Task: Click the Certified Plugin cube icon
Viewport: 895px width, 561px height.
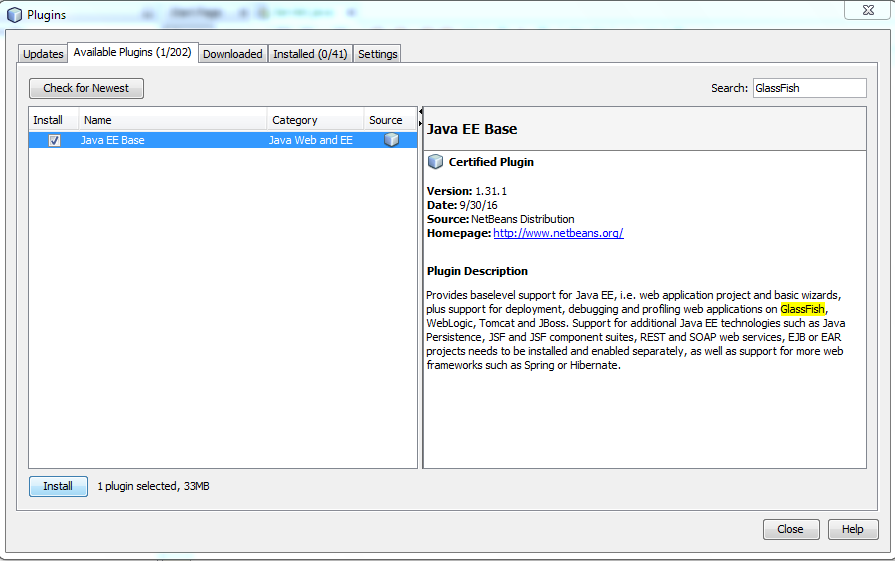Action: point(436,162)
